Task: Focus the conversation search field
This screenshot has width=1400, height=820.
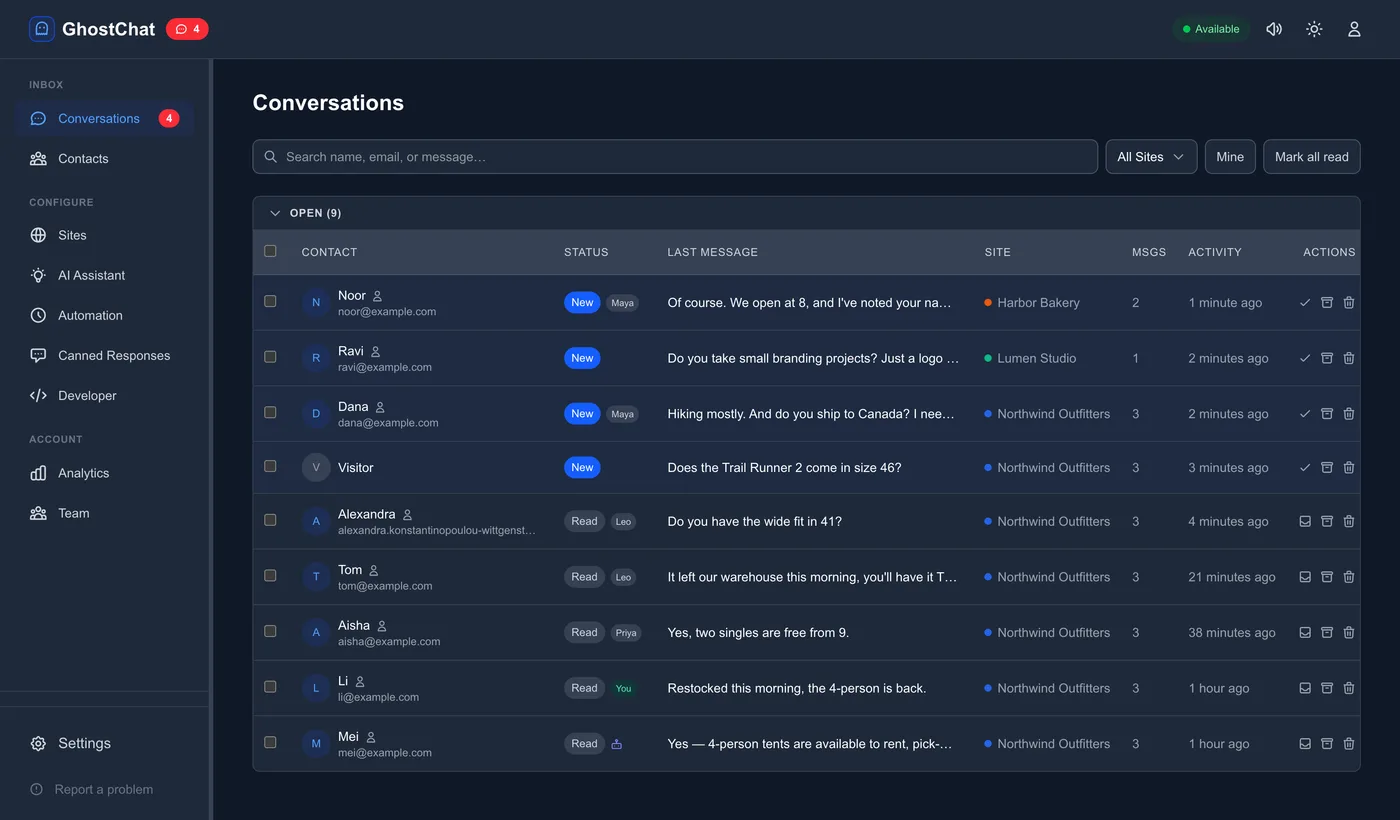Action: pyautogui.click(x=675, y=157)
